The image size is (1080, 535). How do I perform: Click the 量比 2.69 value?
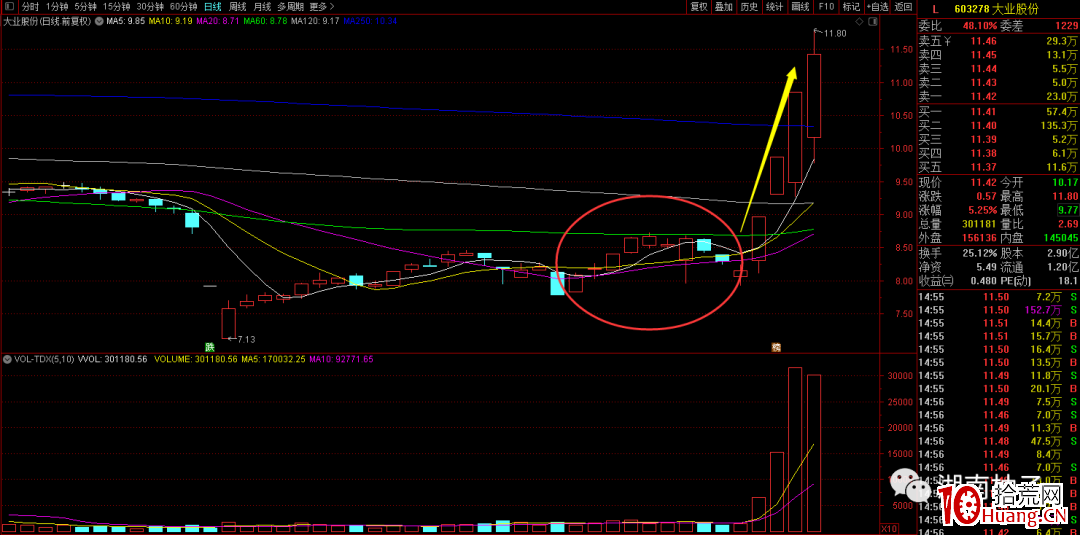(x=1066, y=222)
